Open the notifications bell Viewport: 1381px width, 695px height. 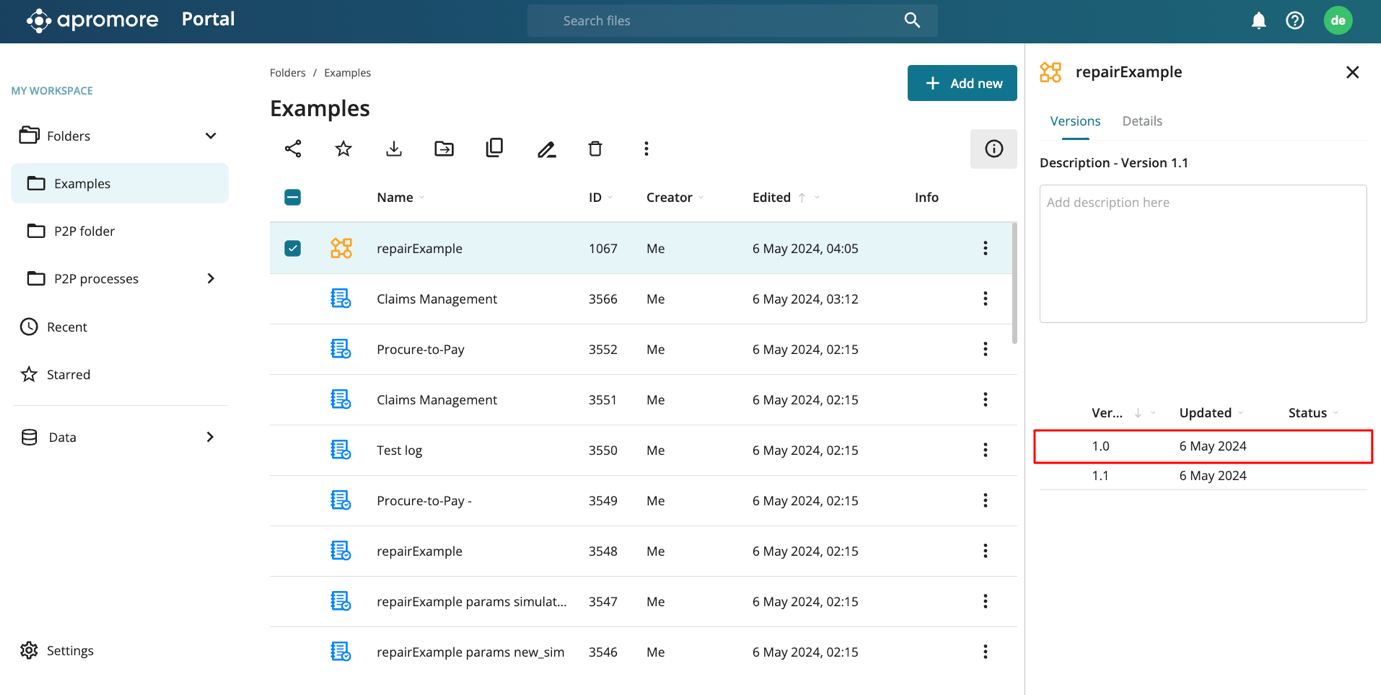click(x=1258, y=21)
